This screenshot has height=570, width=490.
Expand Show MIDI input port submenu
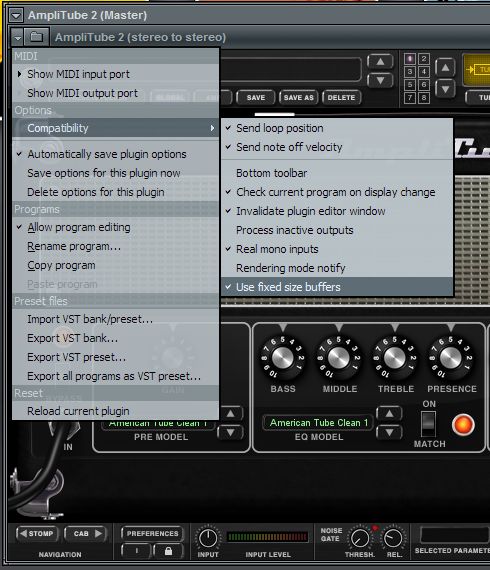(116, 74)
